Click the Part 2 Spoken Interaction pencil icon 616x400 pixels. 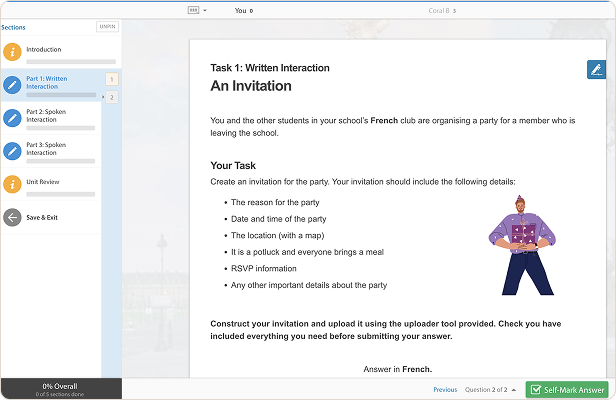pyautogui.click(x=12, y=118)
